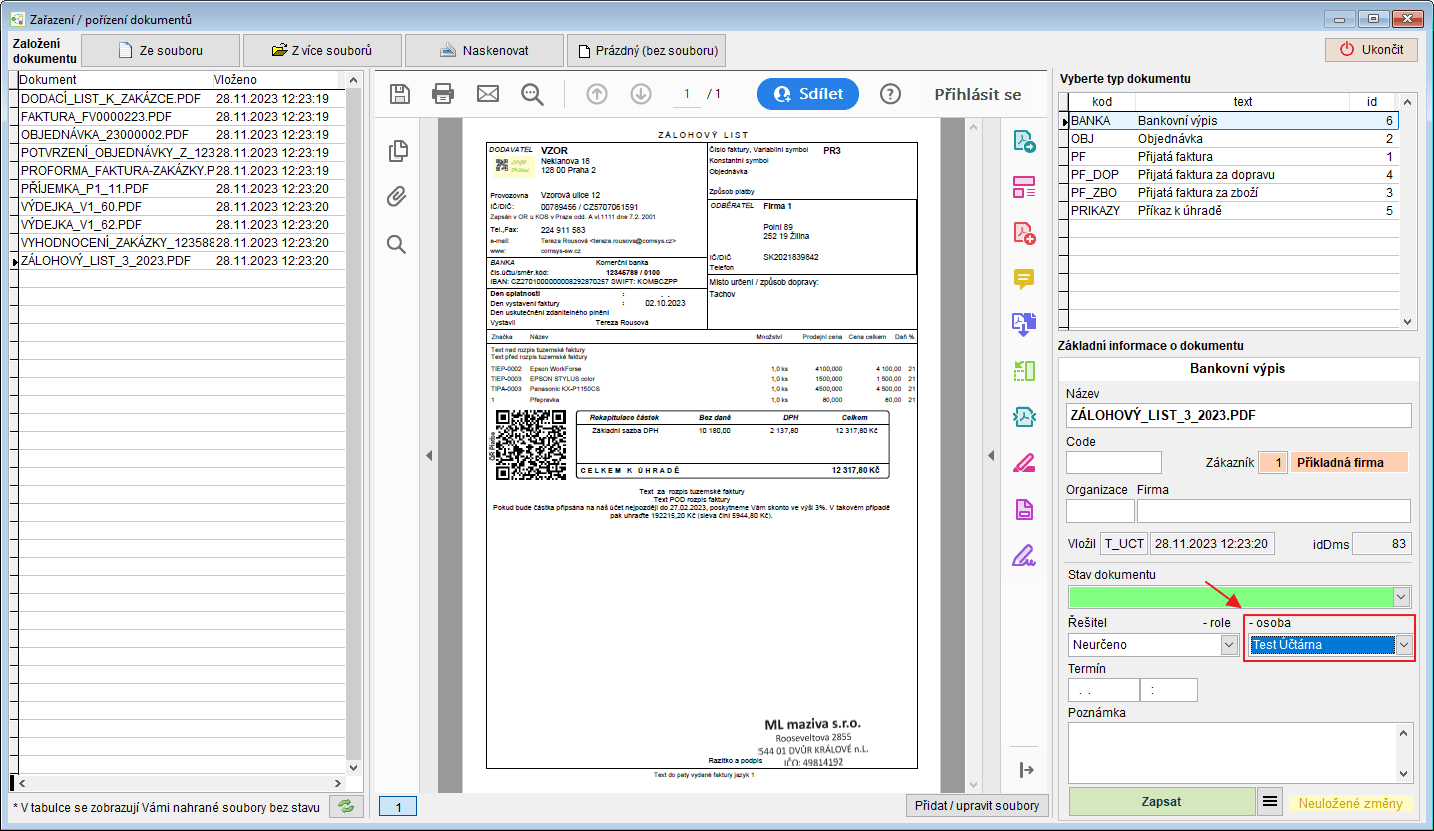Collapse the right PDF tools panel with small triangle
The height and width of the screenshot is (831, 1434).
tap(990, 455)
